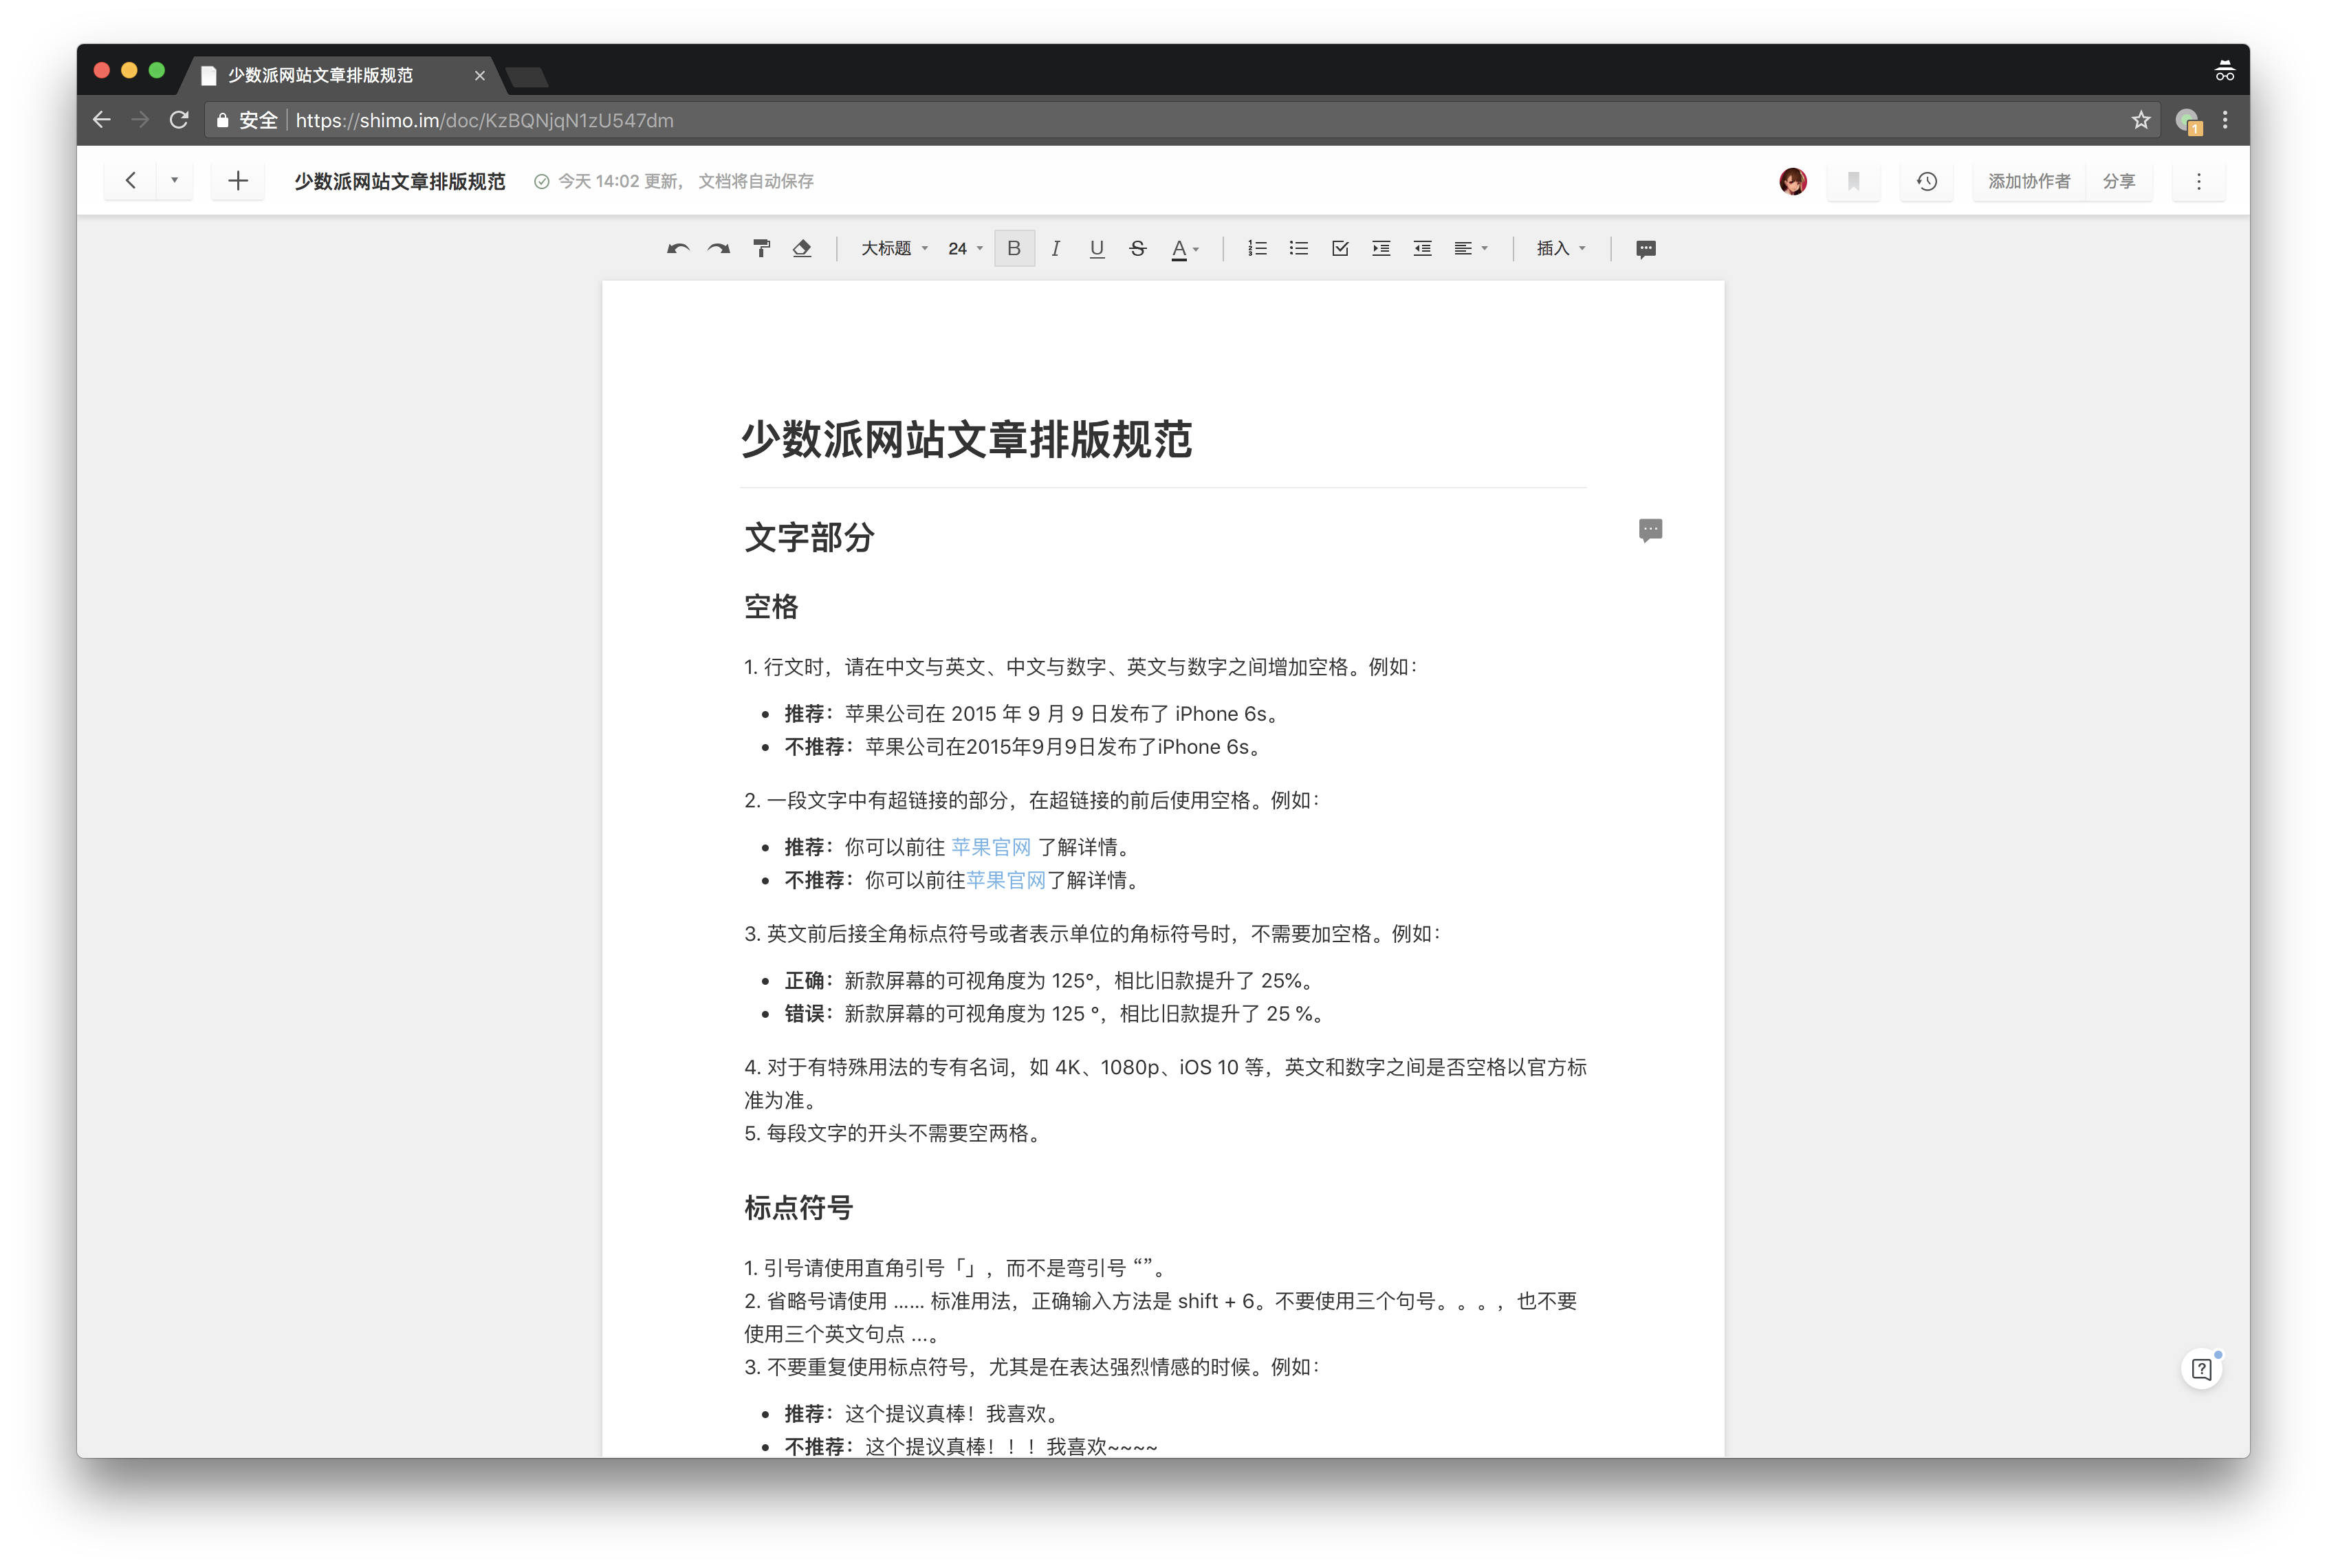This screenshot has height=1568, width=2327.
Task: Bookmark the page with the star icon
Action: [2140, 120]
